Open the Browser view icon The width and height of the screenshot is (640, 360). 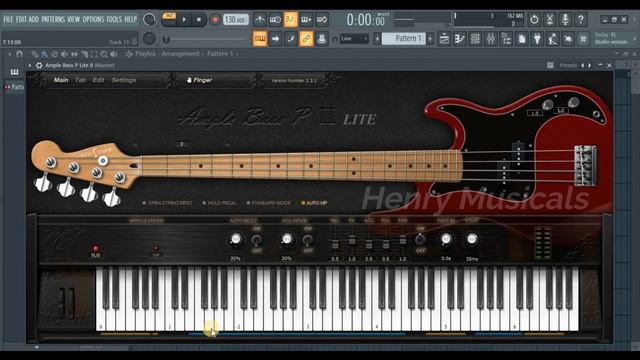(506, 39)
